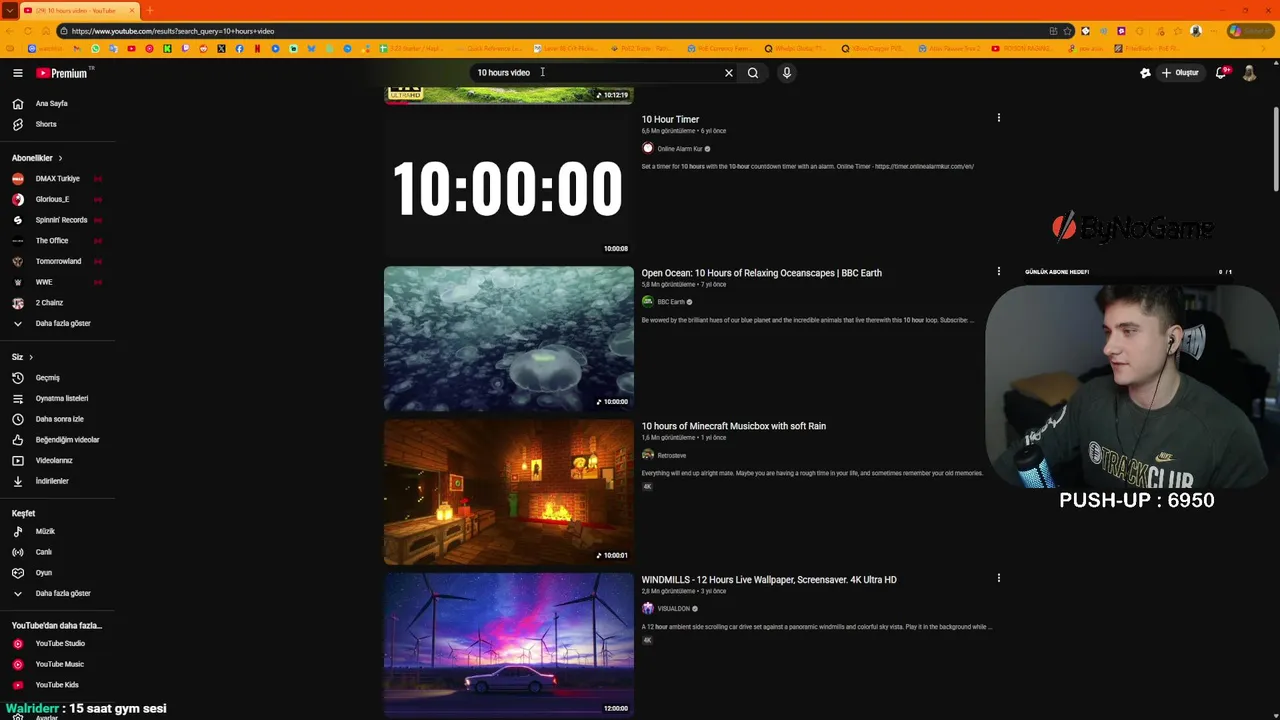Viewport: 1280px width, 720px height.
Task: Open the tab list dropdown arrow
Action: 9,11
